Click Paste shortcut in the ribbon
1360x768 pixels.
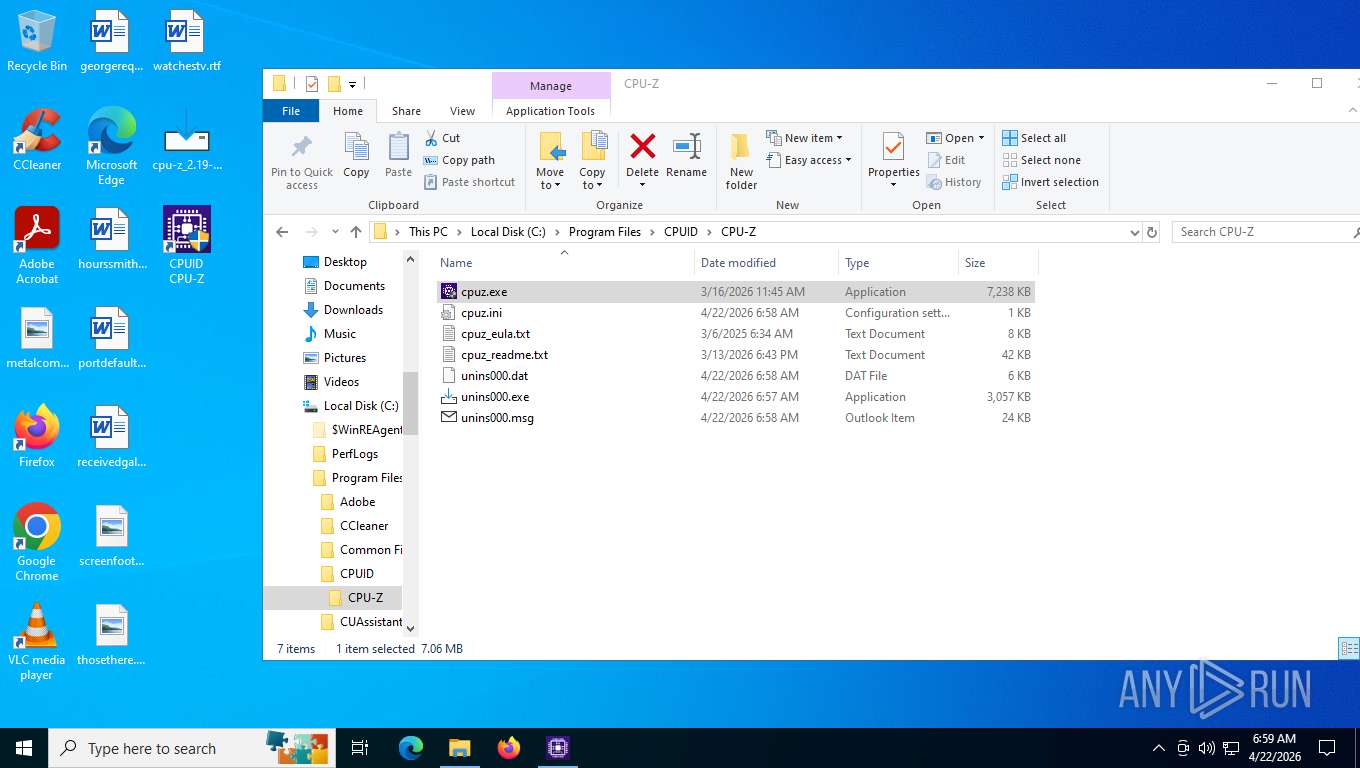pyautogui.click(x=469, y=182)
